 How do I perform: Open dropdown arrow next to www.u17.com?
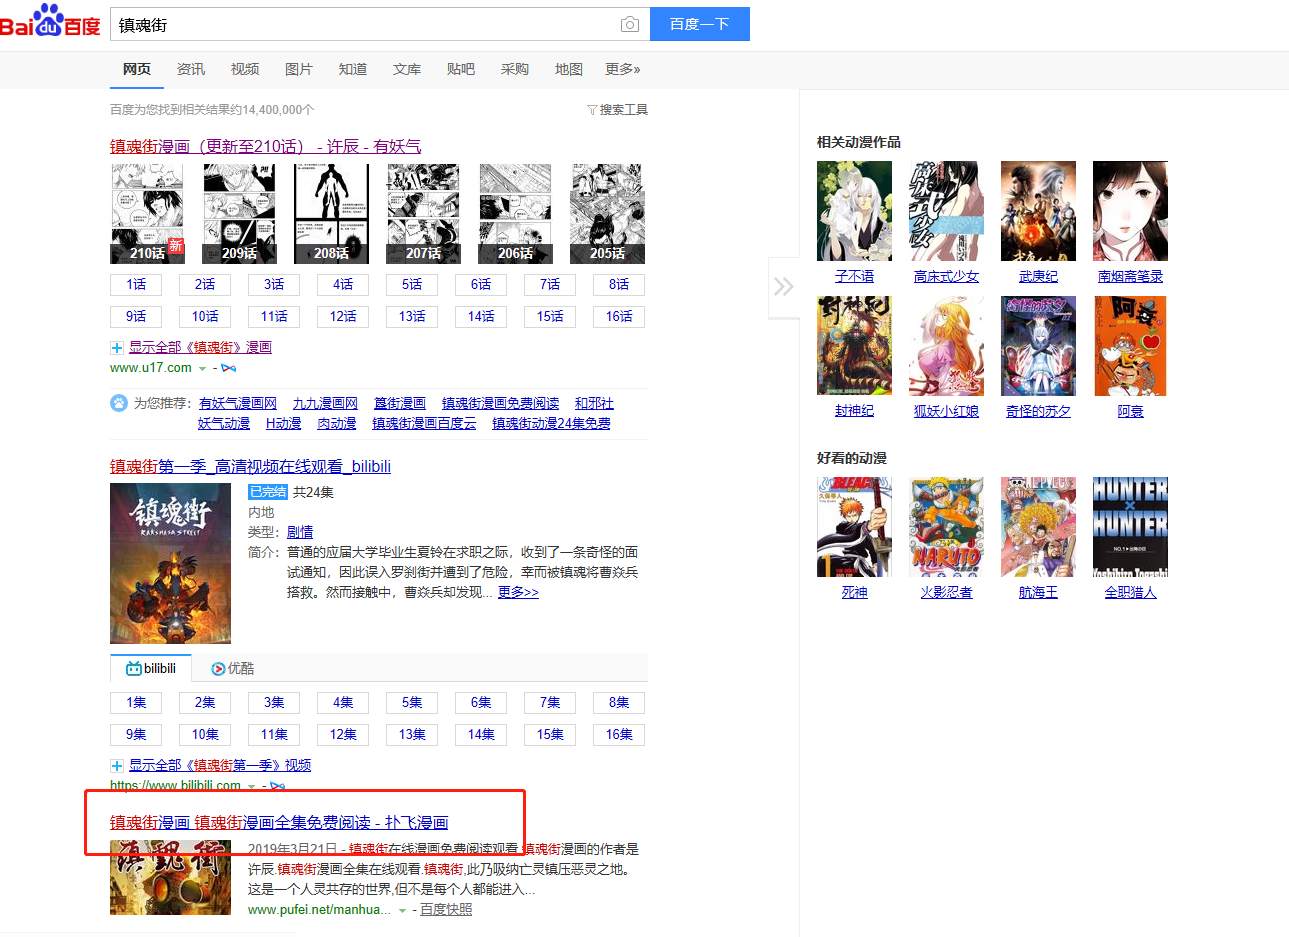tap(203, 369)
